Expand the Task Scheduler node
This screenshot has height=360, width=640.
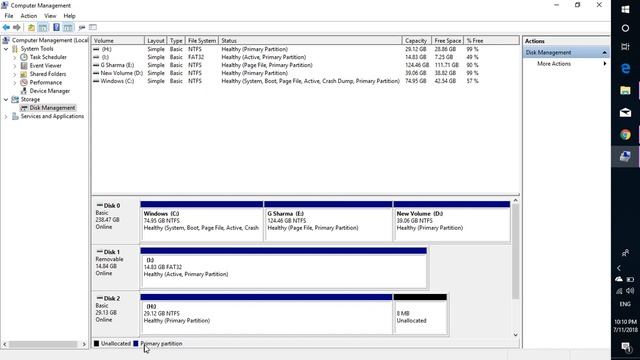pyautogui.click(x=15, y=58)
